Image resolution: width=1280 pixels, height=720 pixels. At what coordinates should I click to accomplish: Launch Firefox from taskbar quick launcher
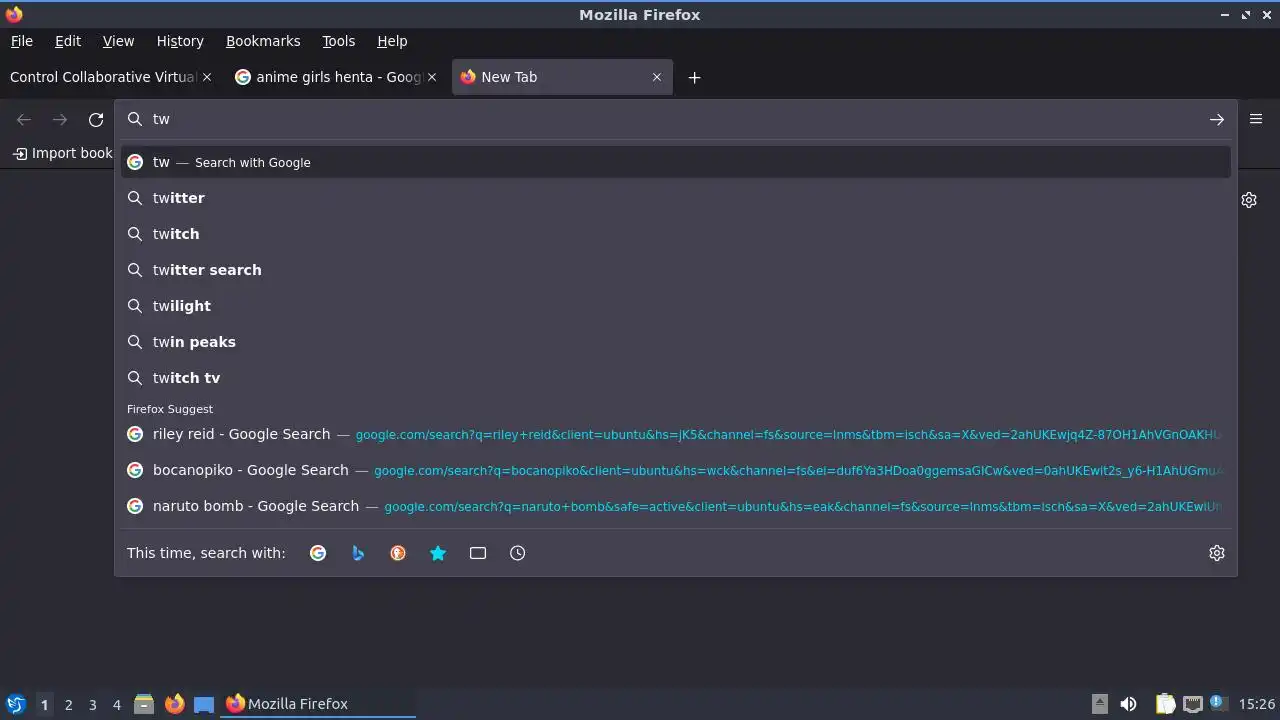(x=174, y=704)
